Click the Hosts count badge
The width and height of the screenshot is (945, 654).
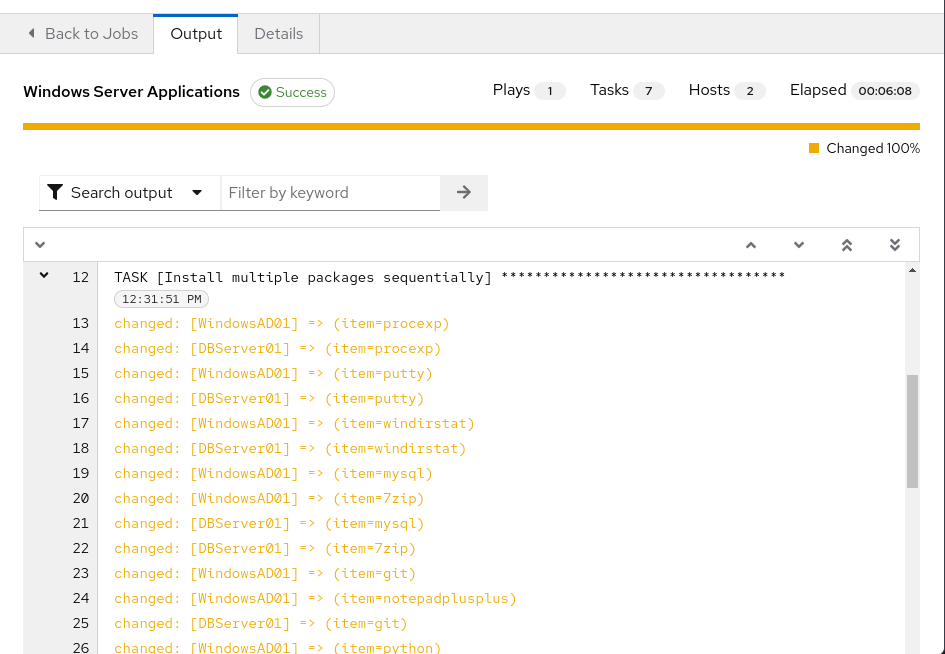[x=750, y=91]
